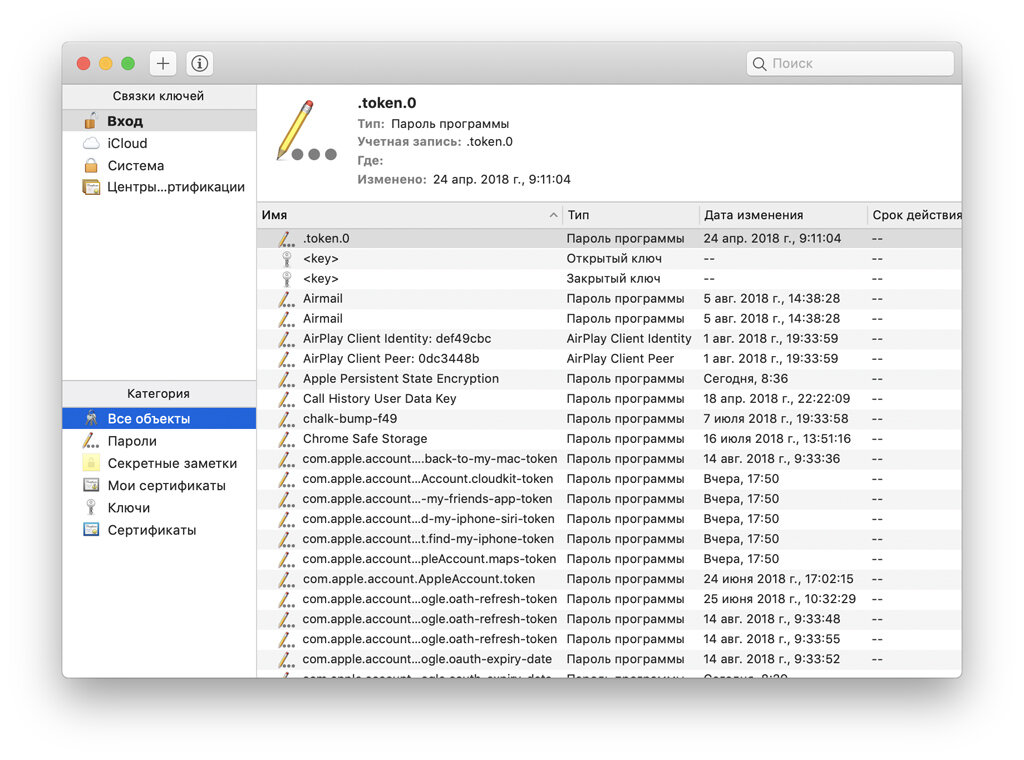Select com.apple.account.AppleAccount.token entry
The height and width of the screenshot is (760, 1024).
click(x=609, y=579)
